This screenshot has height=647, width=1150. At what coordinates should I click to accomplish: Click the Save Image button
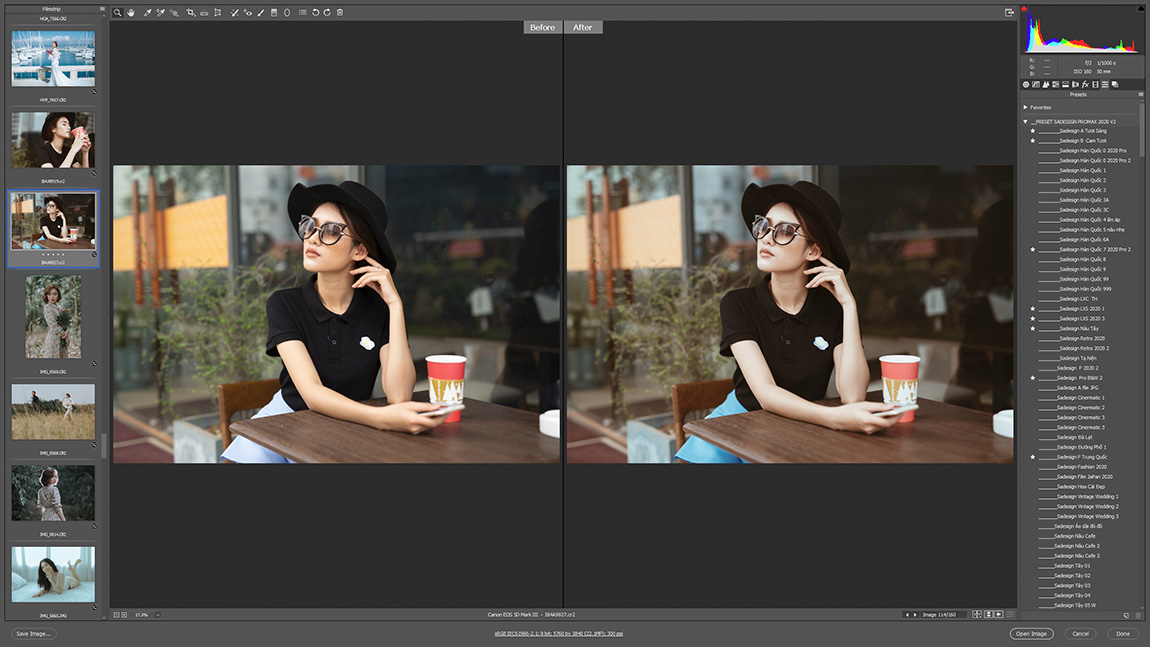point(34,634)
